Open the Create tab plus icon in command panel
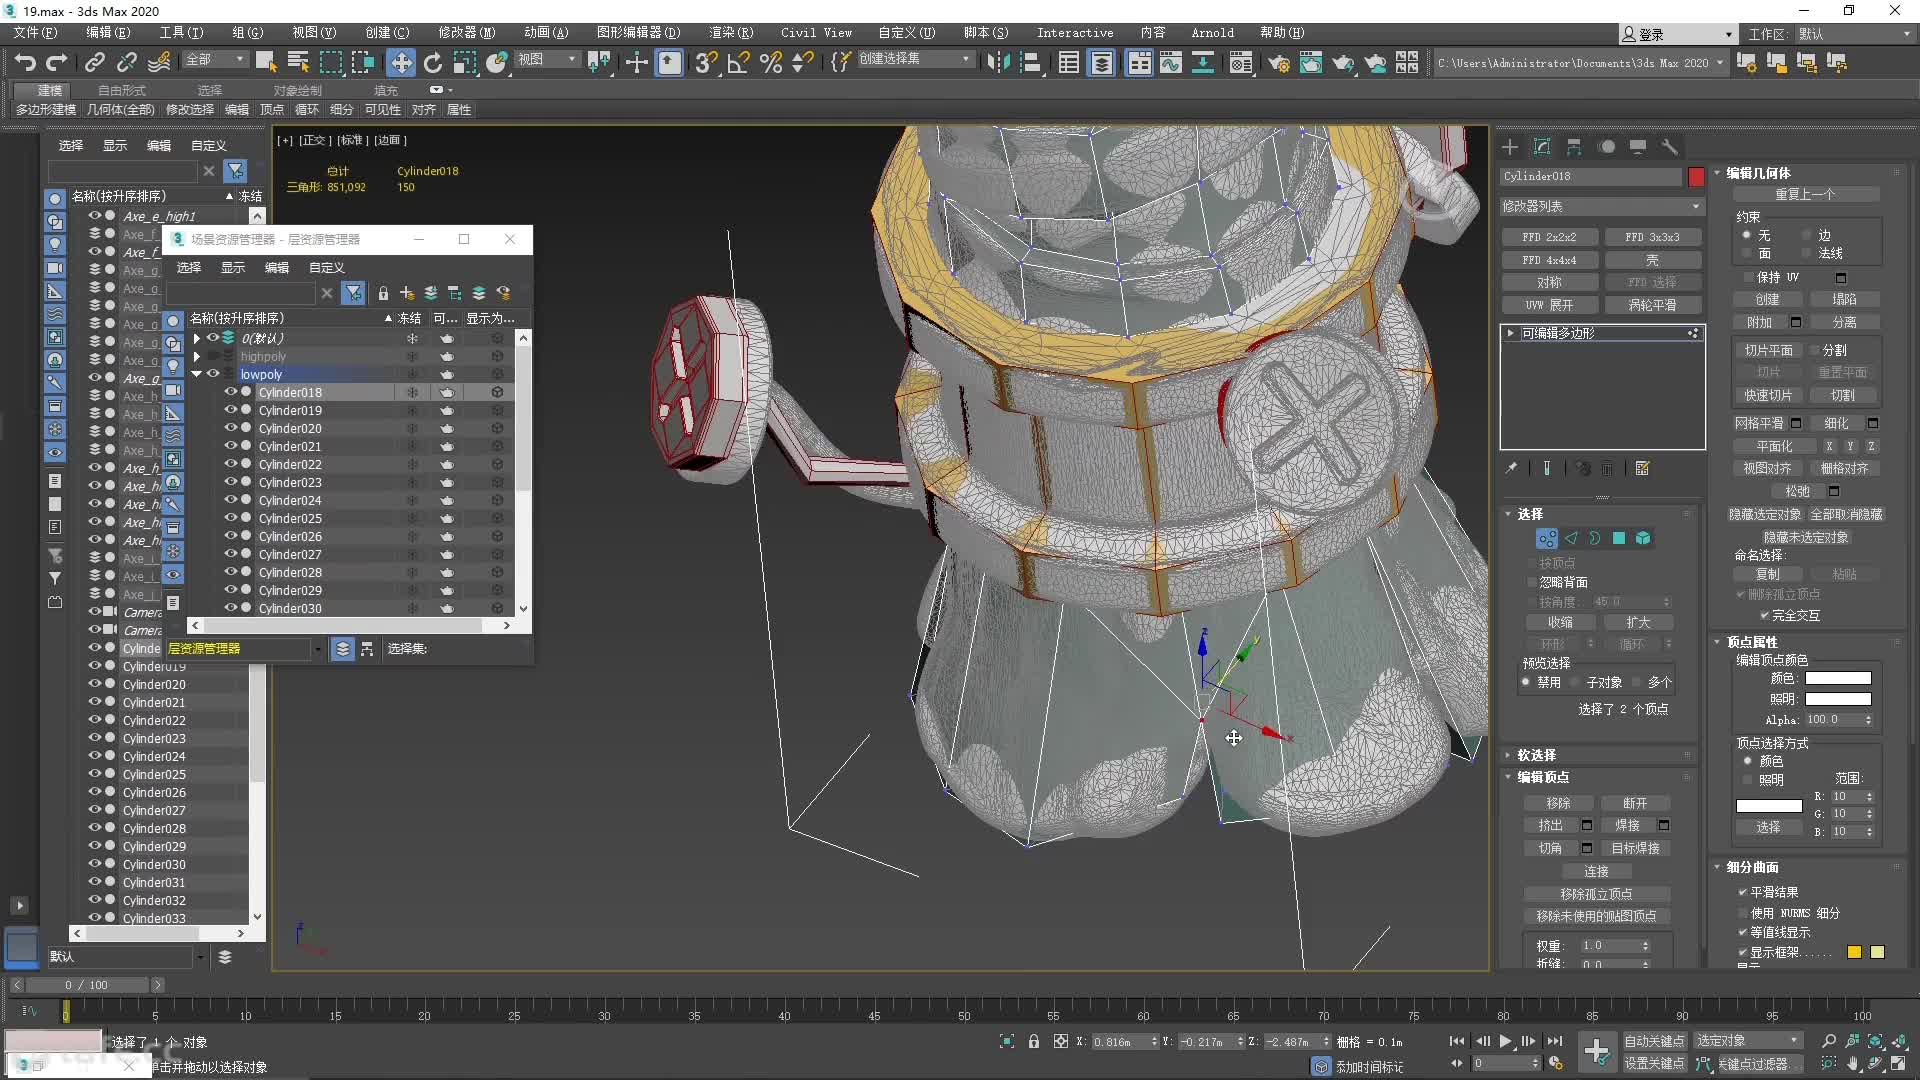This screenshot has width=1920, height=1080. click(x=1510, y=147)
